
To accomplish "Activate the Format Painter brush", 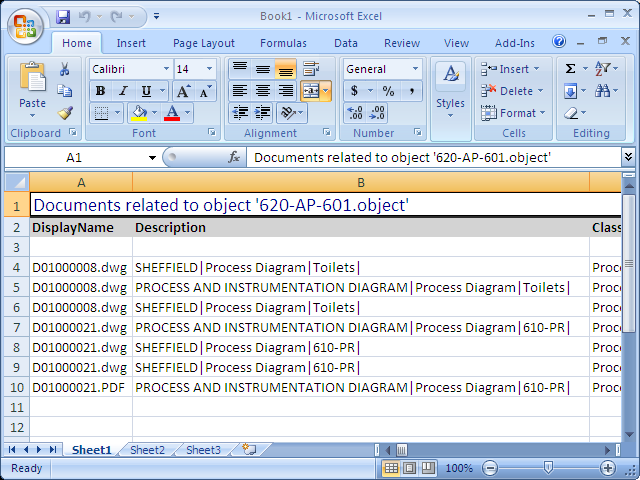I will [x=64, y=113].
